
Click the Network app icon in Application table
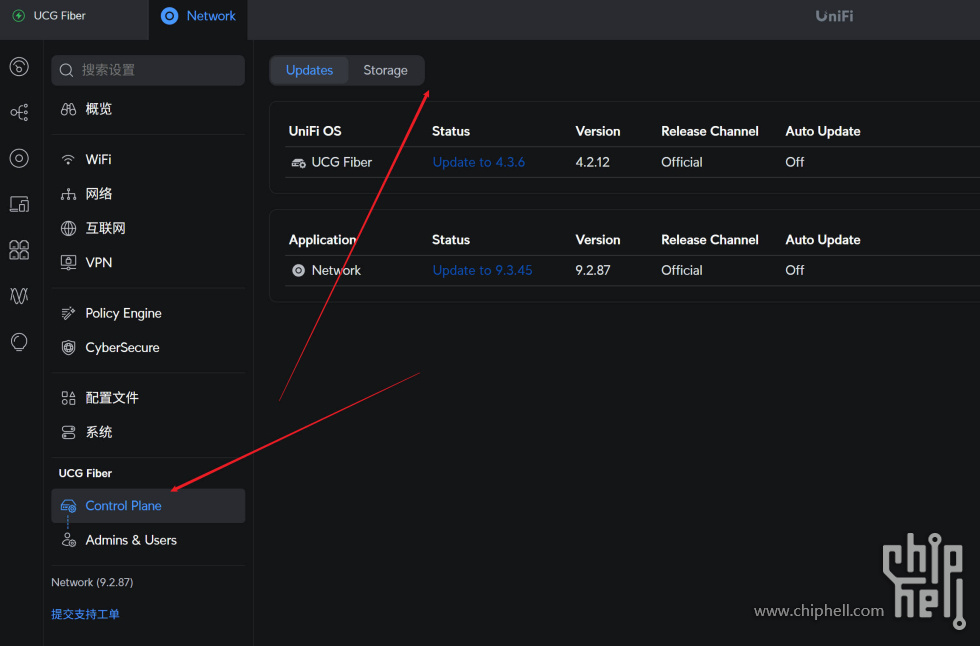298,271
